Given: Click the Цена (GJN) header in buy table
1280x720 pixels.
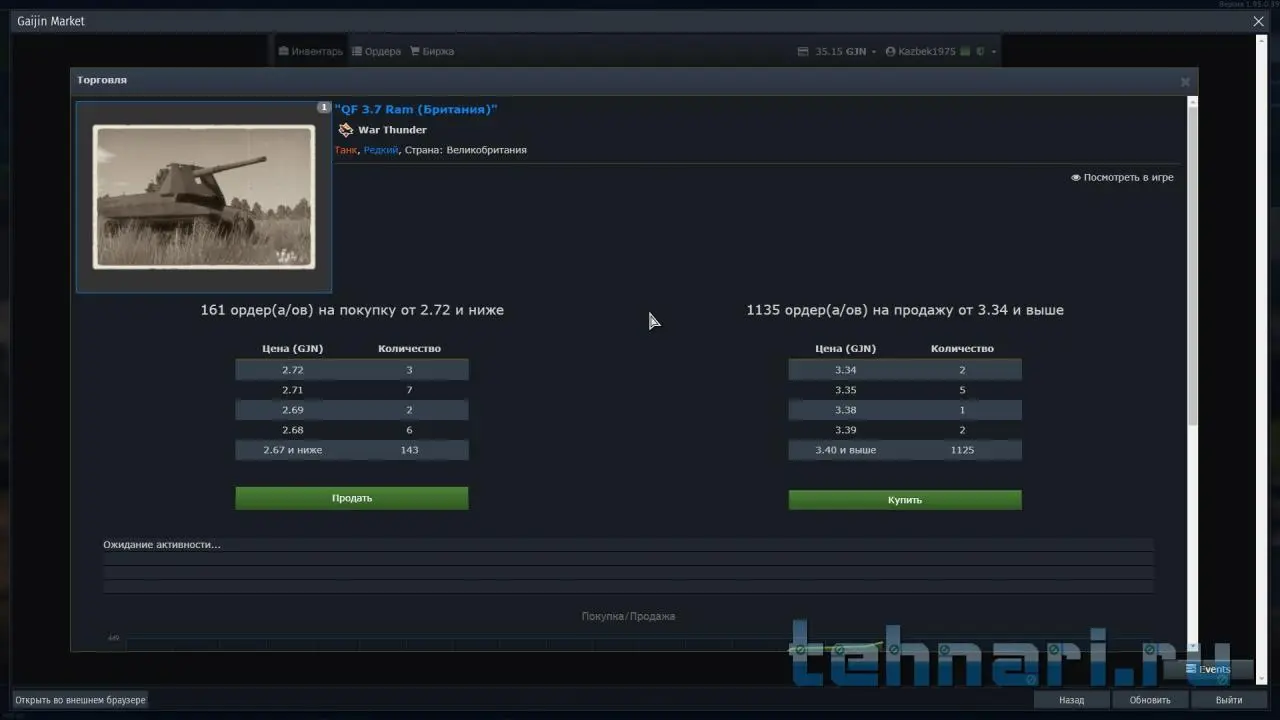Looking at the screenshot, I should click(293, 349).
